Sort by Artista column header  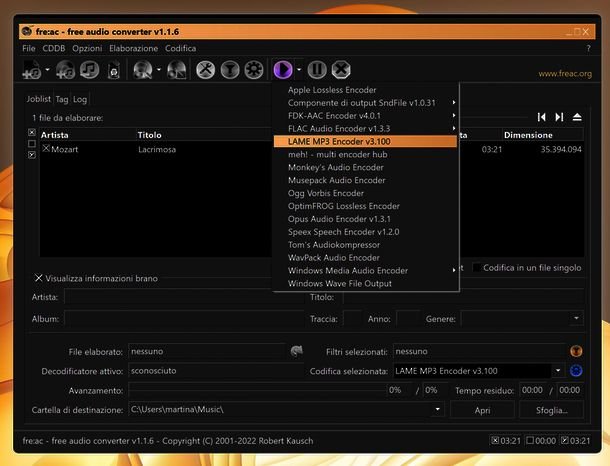click(x=87, y=135)
